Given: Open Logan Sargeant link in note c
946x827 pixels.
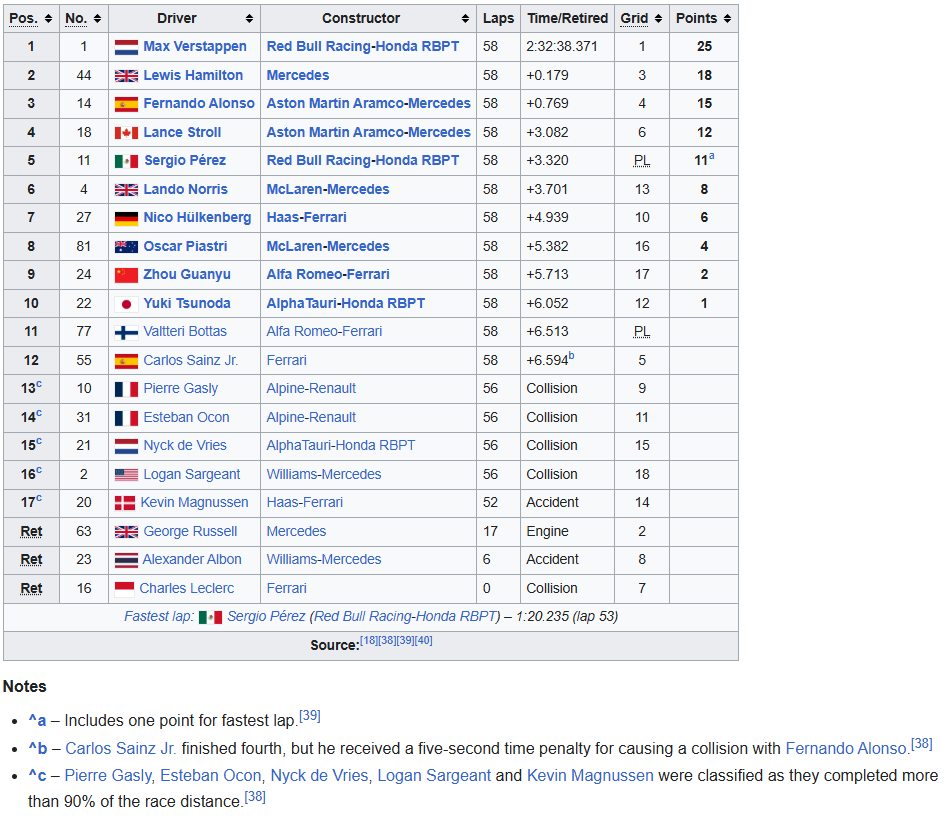Looking at the screenshot, I should pyautogui.click(x=434, y=776).
